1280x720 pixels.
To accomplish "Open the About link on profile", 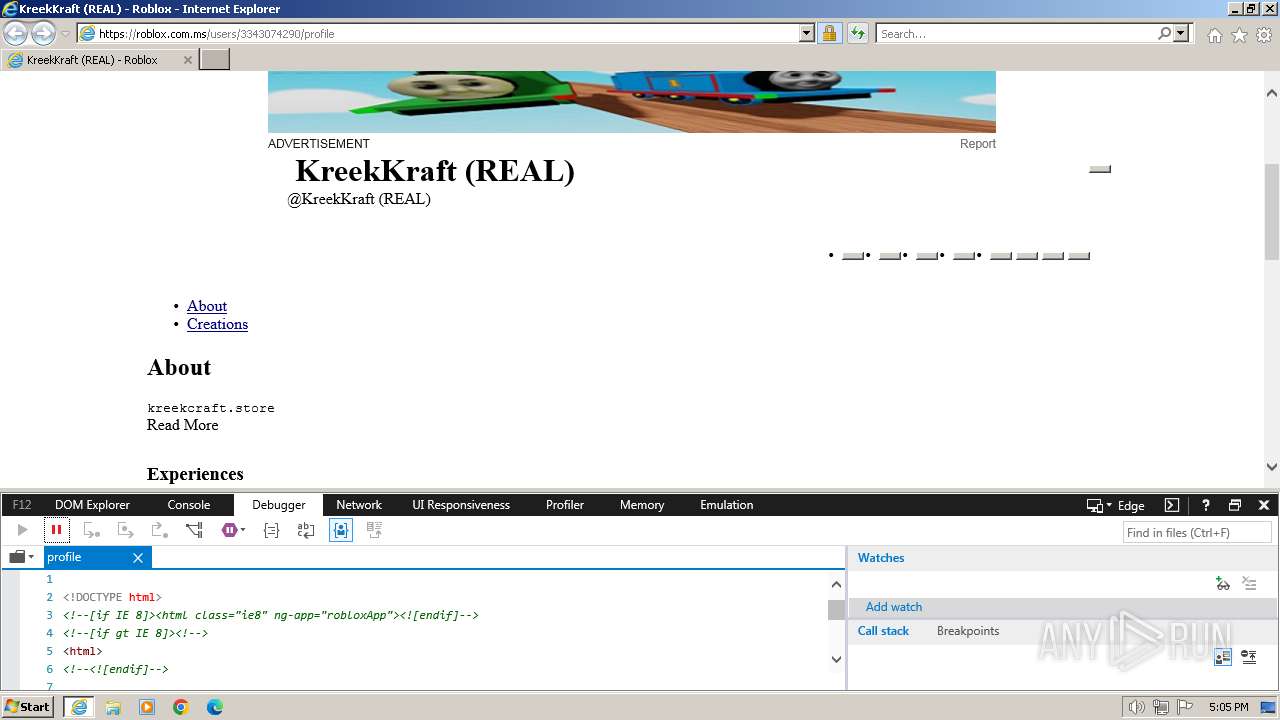I will point(207,306).
